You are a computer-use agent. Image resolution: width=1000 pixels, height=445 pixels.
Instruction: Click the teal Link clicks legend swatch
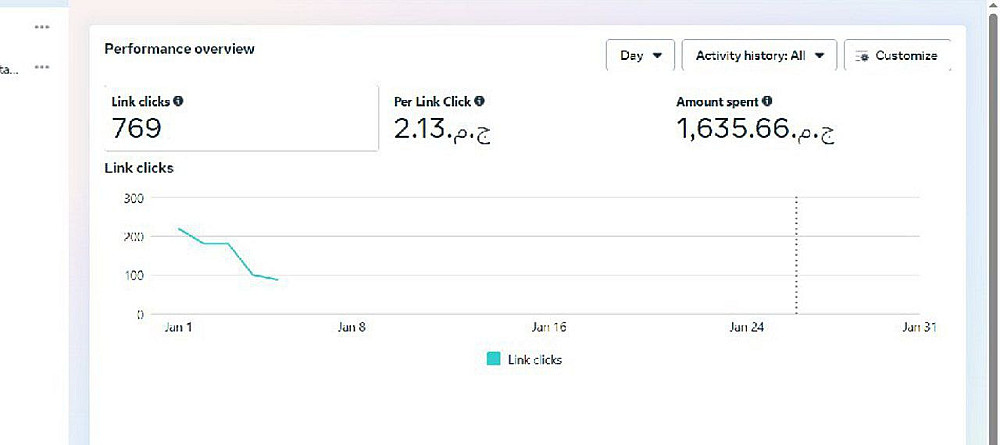click(x=493, y=359)
